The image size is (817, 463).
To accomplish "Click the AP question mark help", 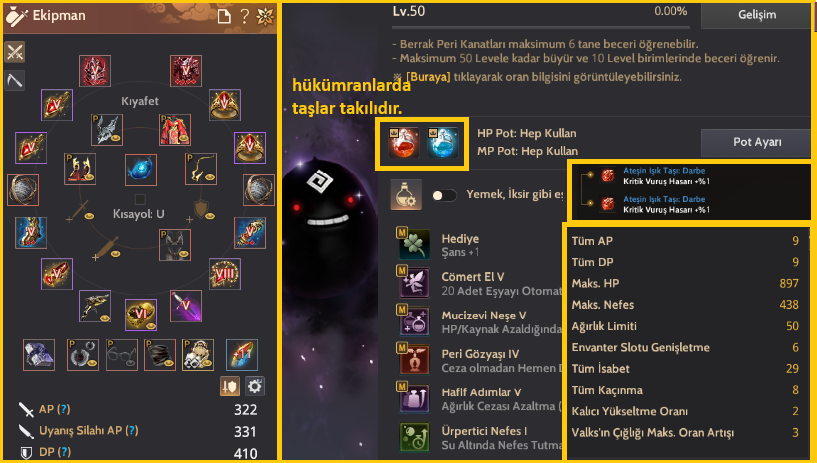I will [63, 409].
